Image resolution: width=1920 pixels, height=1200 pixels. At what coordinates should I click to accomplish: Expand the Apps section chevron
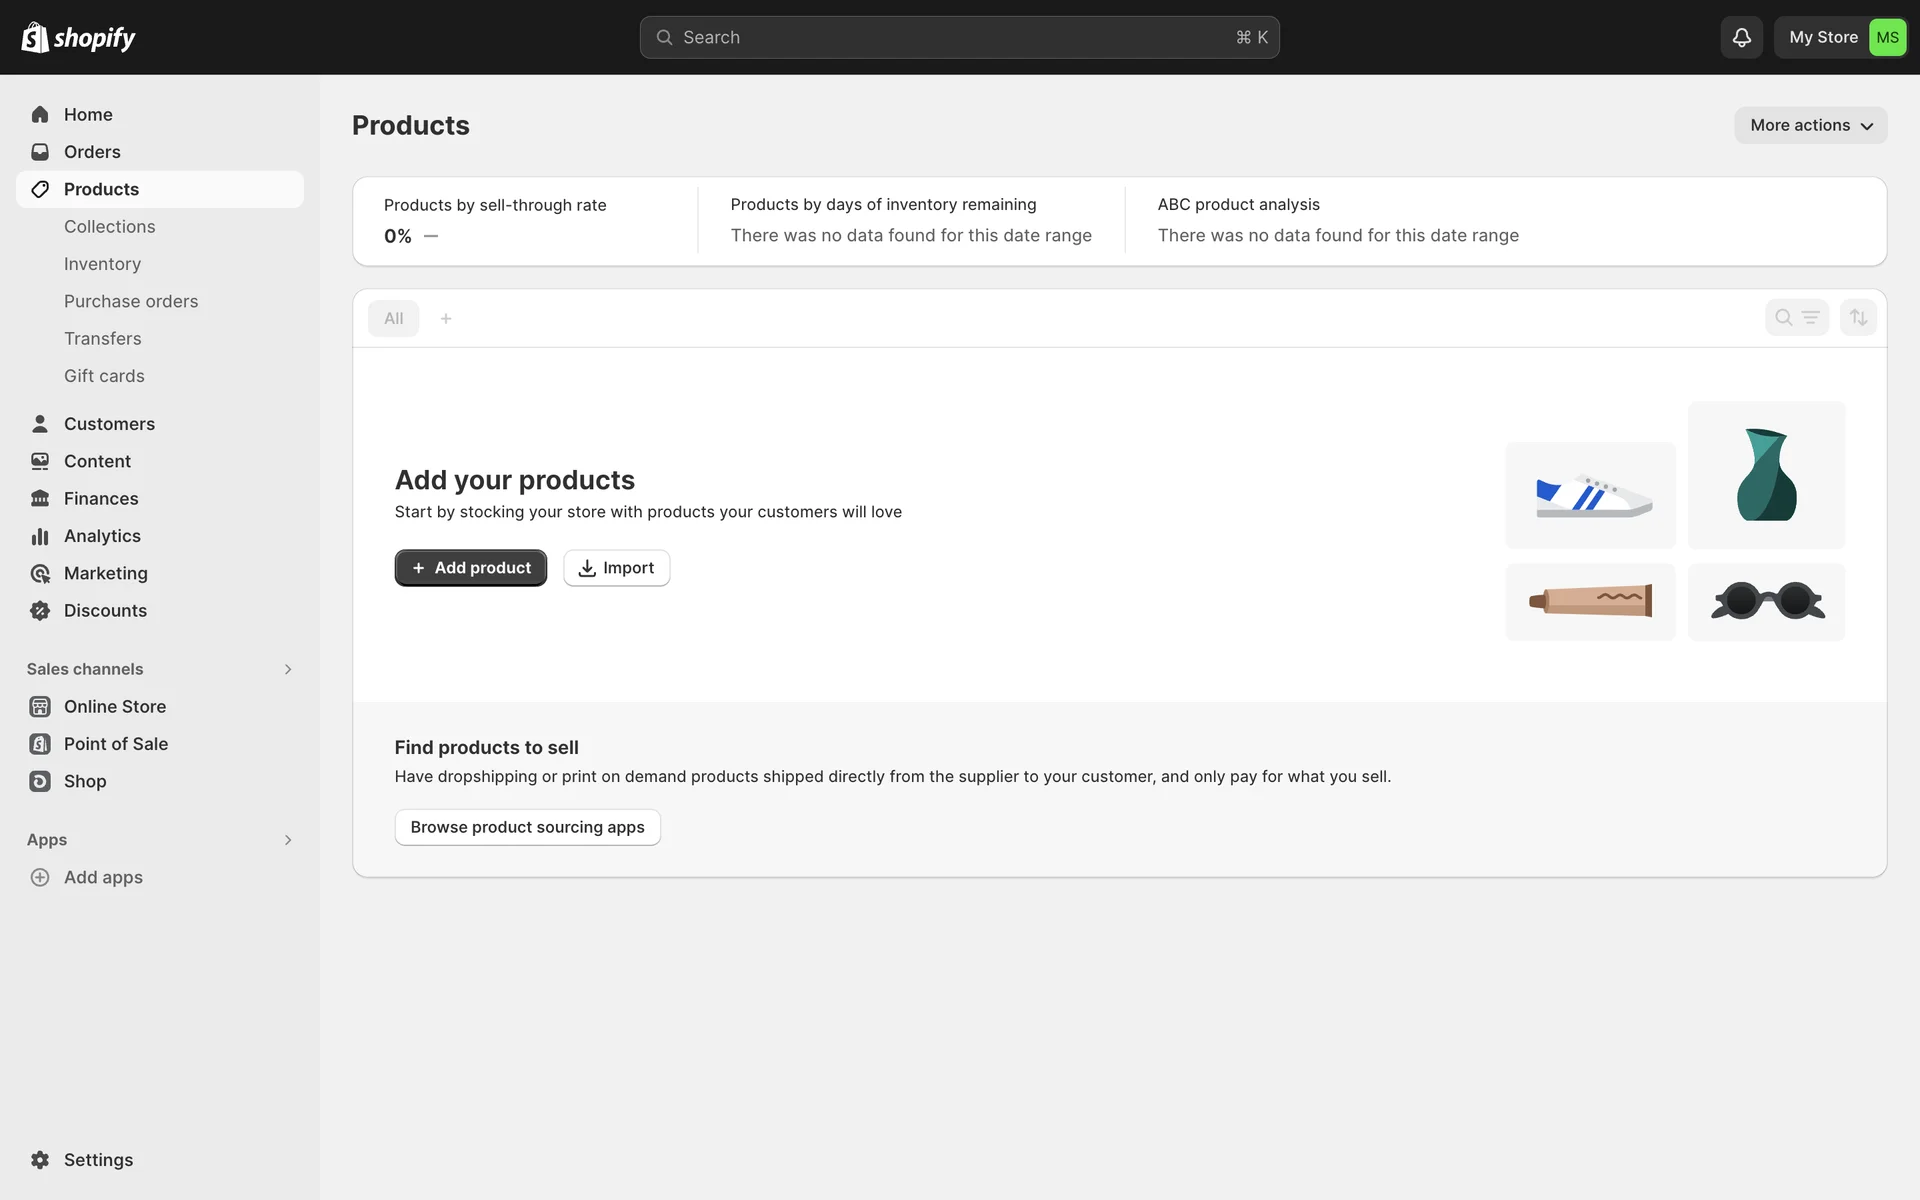[287, 840]
